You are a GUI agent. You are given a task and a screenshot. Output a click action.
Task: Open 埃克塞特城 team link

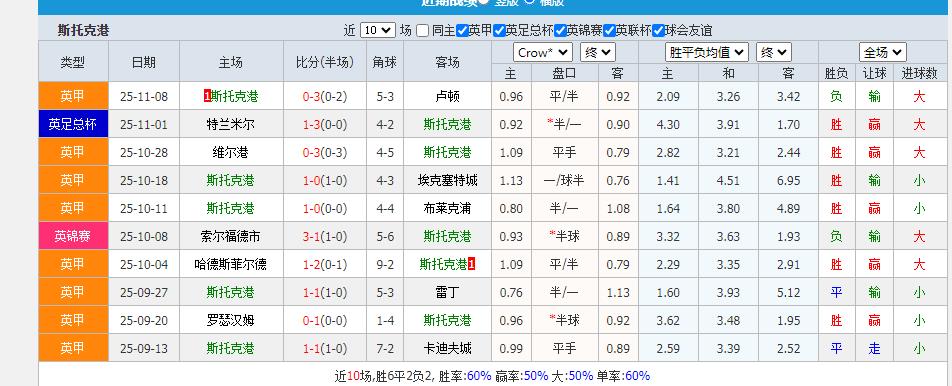(447, 180)
